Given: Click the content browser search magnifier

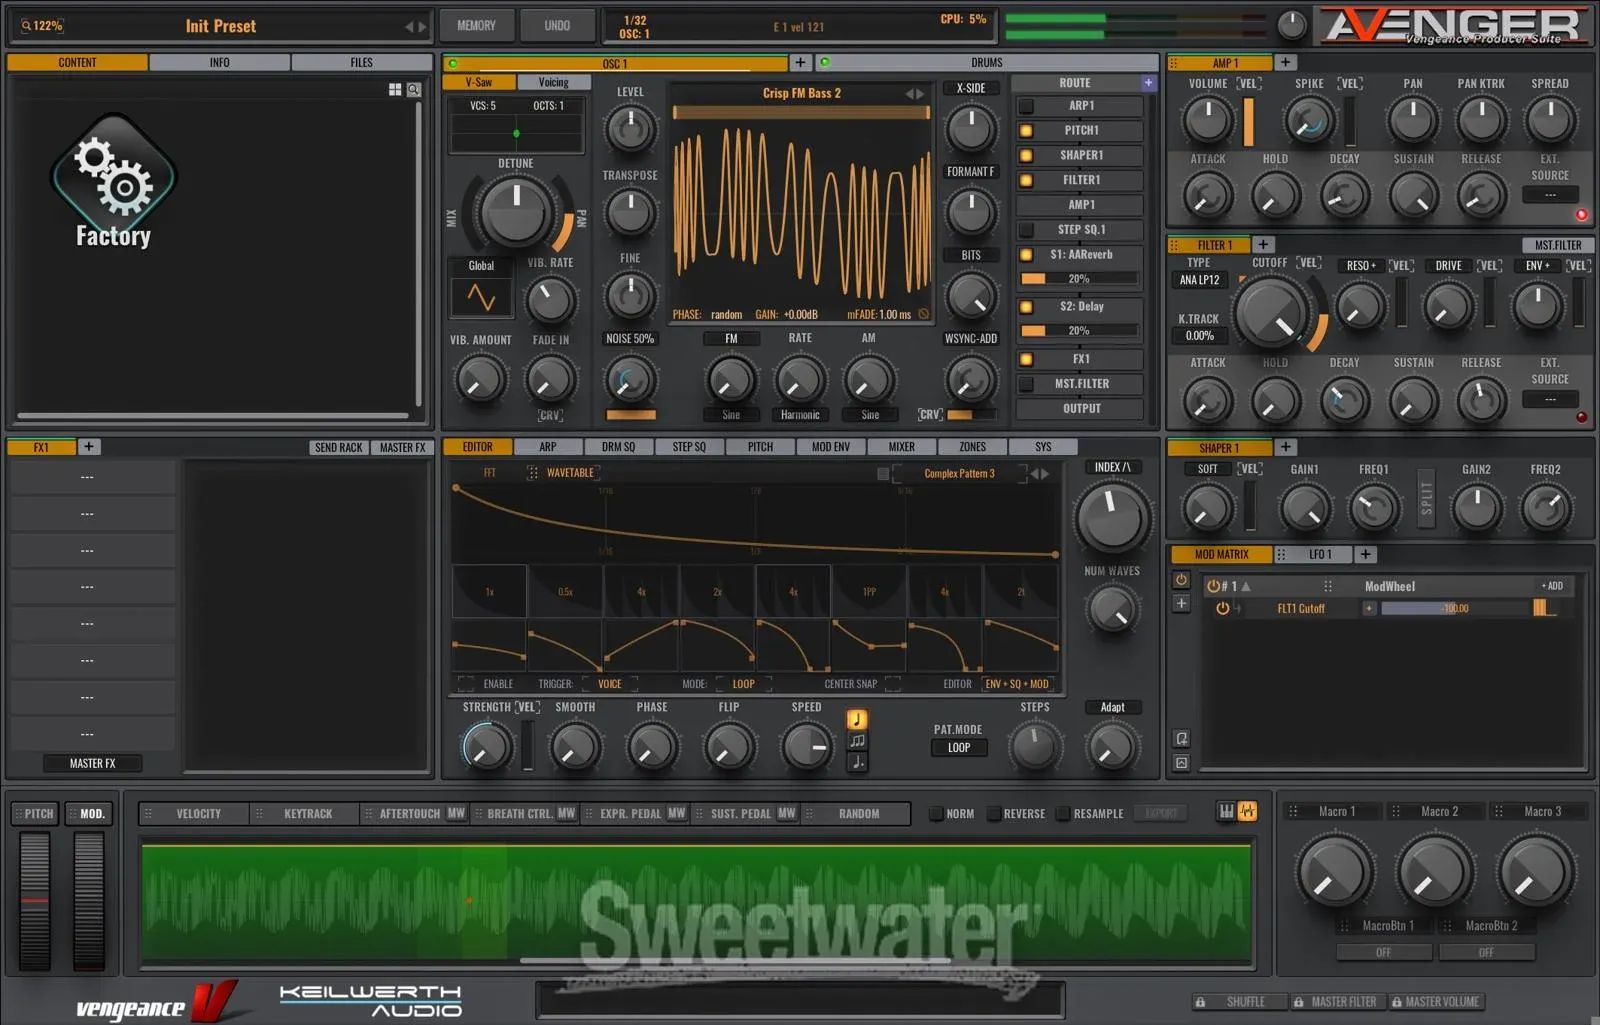Looking at the screenshot, I should (413, 90).
